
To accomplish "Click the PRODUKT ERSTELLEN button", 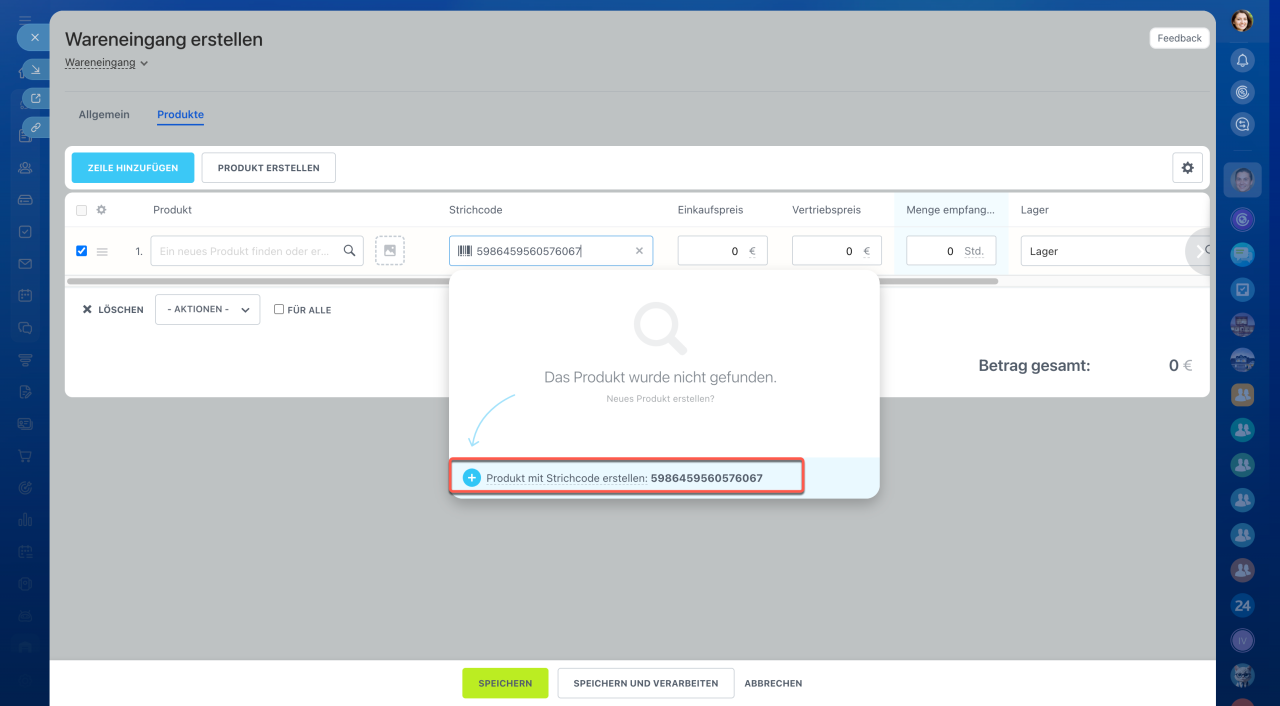I will tap(268, 168).
